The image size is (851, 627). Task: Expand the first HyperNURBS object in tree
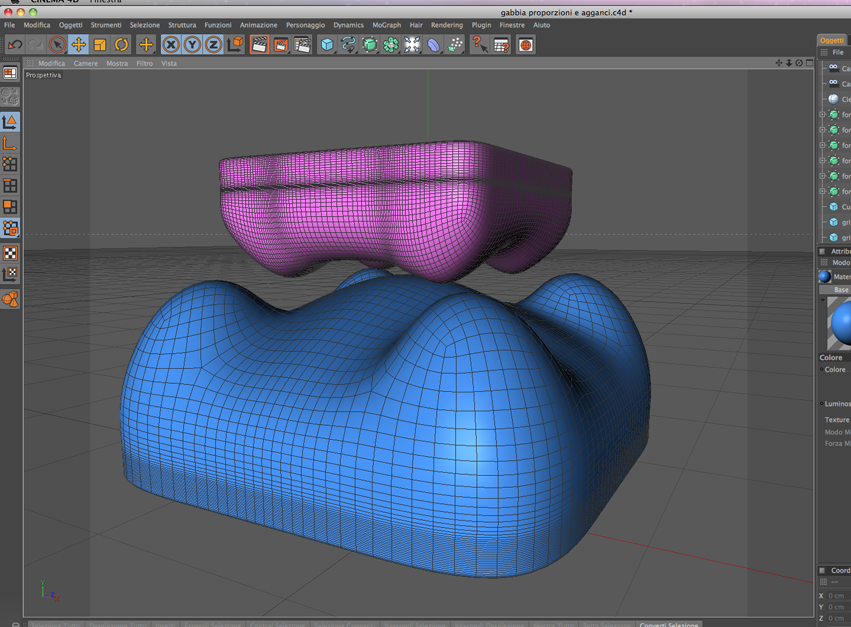(x=822, y=115)
